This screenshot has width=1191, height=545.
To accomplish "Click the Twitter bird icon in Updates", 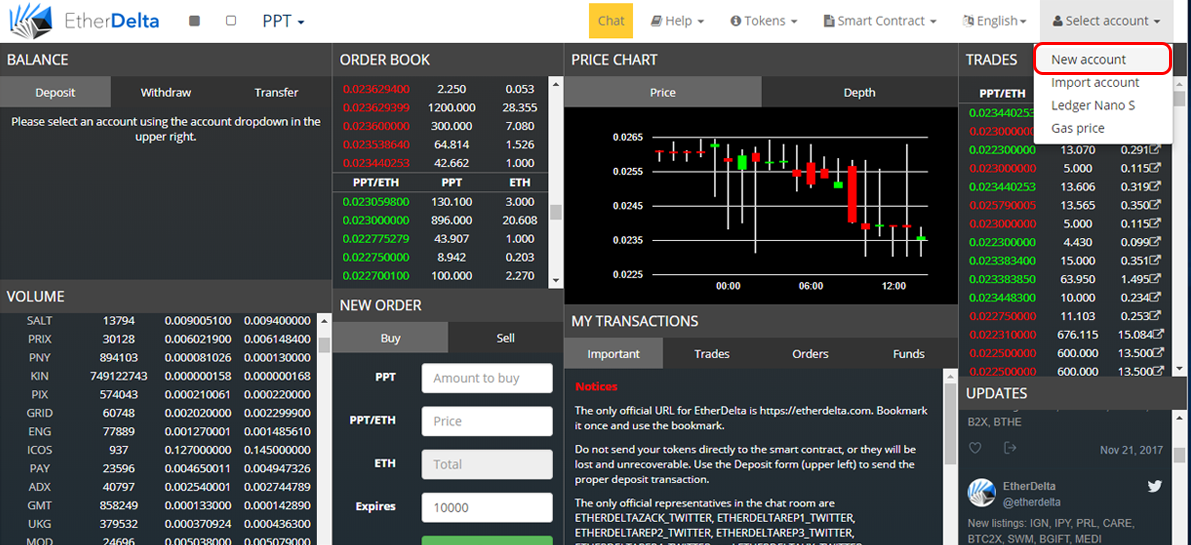I will (1155, 487).
